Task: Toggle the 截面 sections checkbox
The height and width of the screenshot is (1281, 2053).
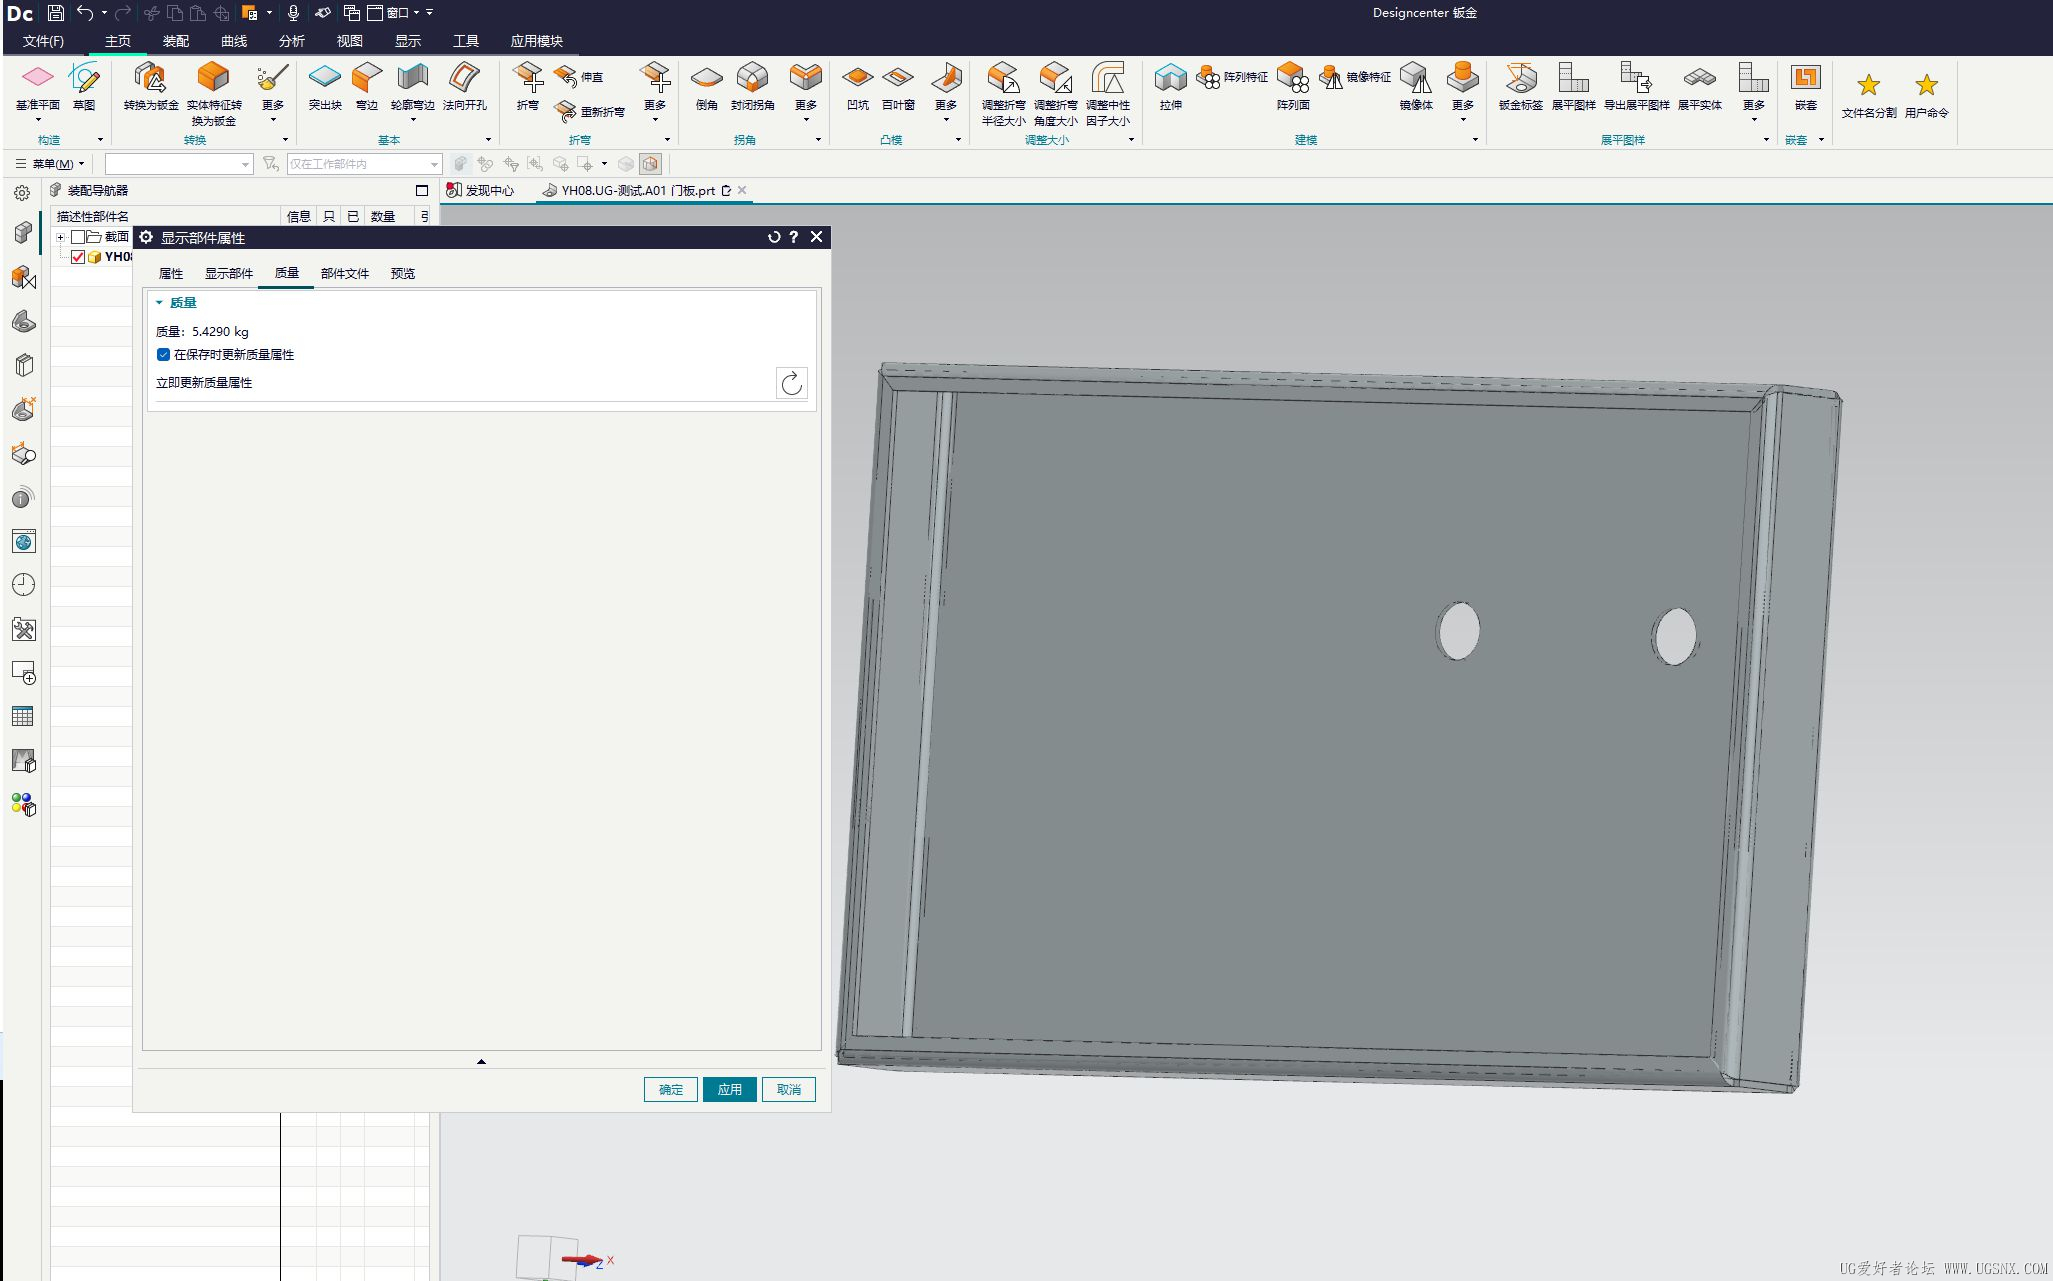Action: coord(78,237)
